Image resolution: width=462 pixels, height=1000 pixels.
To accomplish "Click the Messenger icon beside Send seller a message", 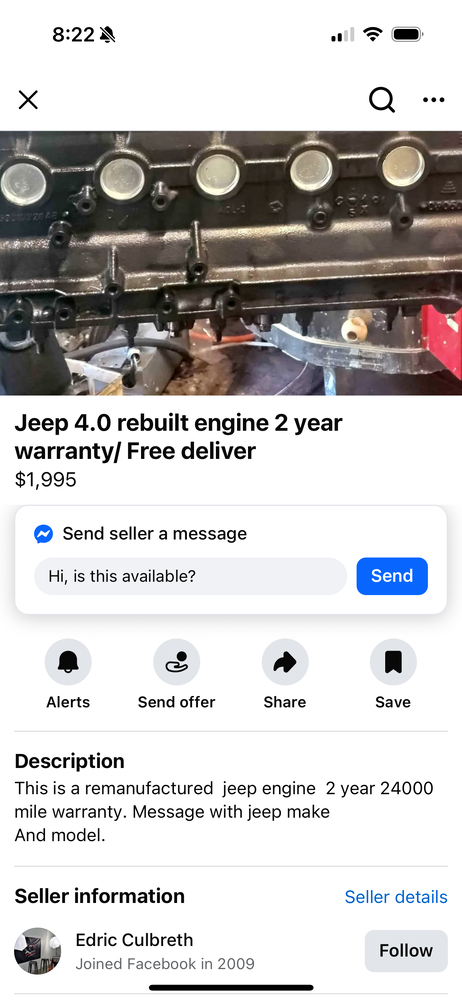I will [43, 534].
